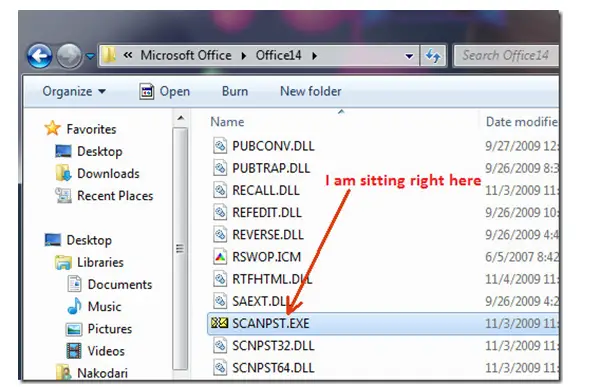Click the navigation pane scrollbar thumb
This screenshot has height=387, width=597.
point(180,248)
